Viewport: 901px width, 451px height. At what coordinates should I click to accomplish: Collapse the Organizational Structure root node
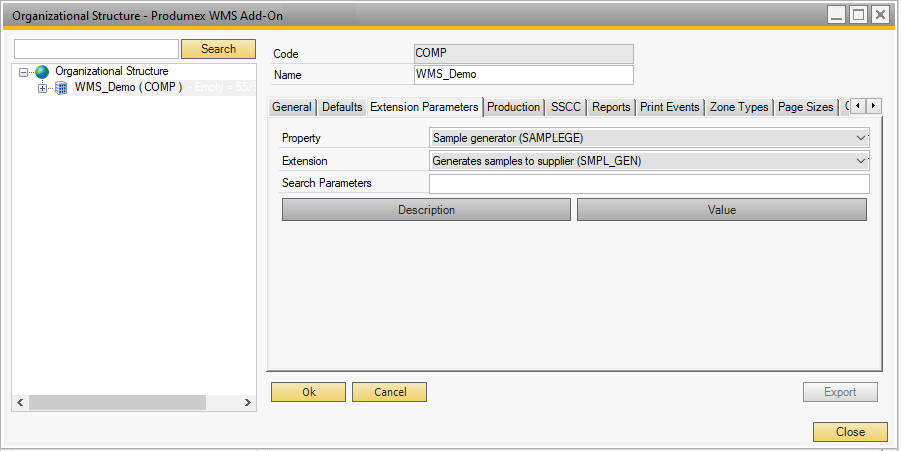point(24,72)
